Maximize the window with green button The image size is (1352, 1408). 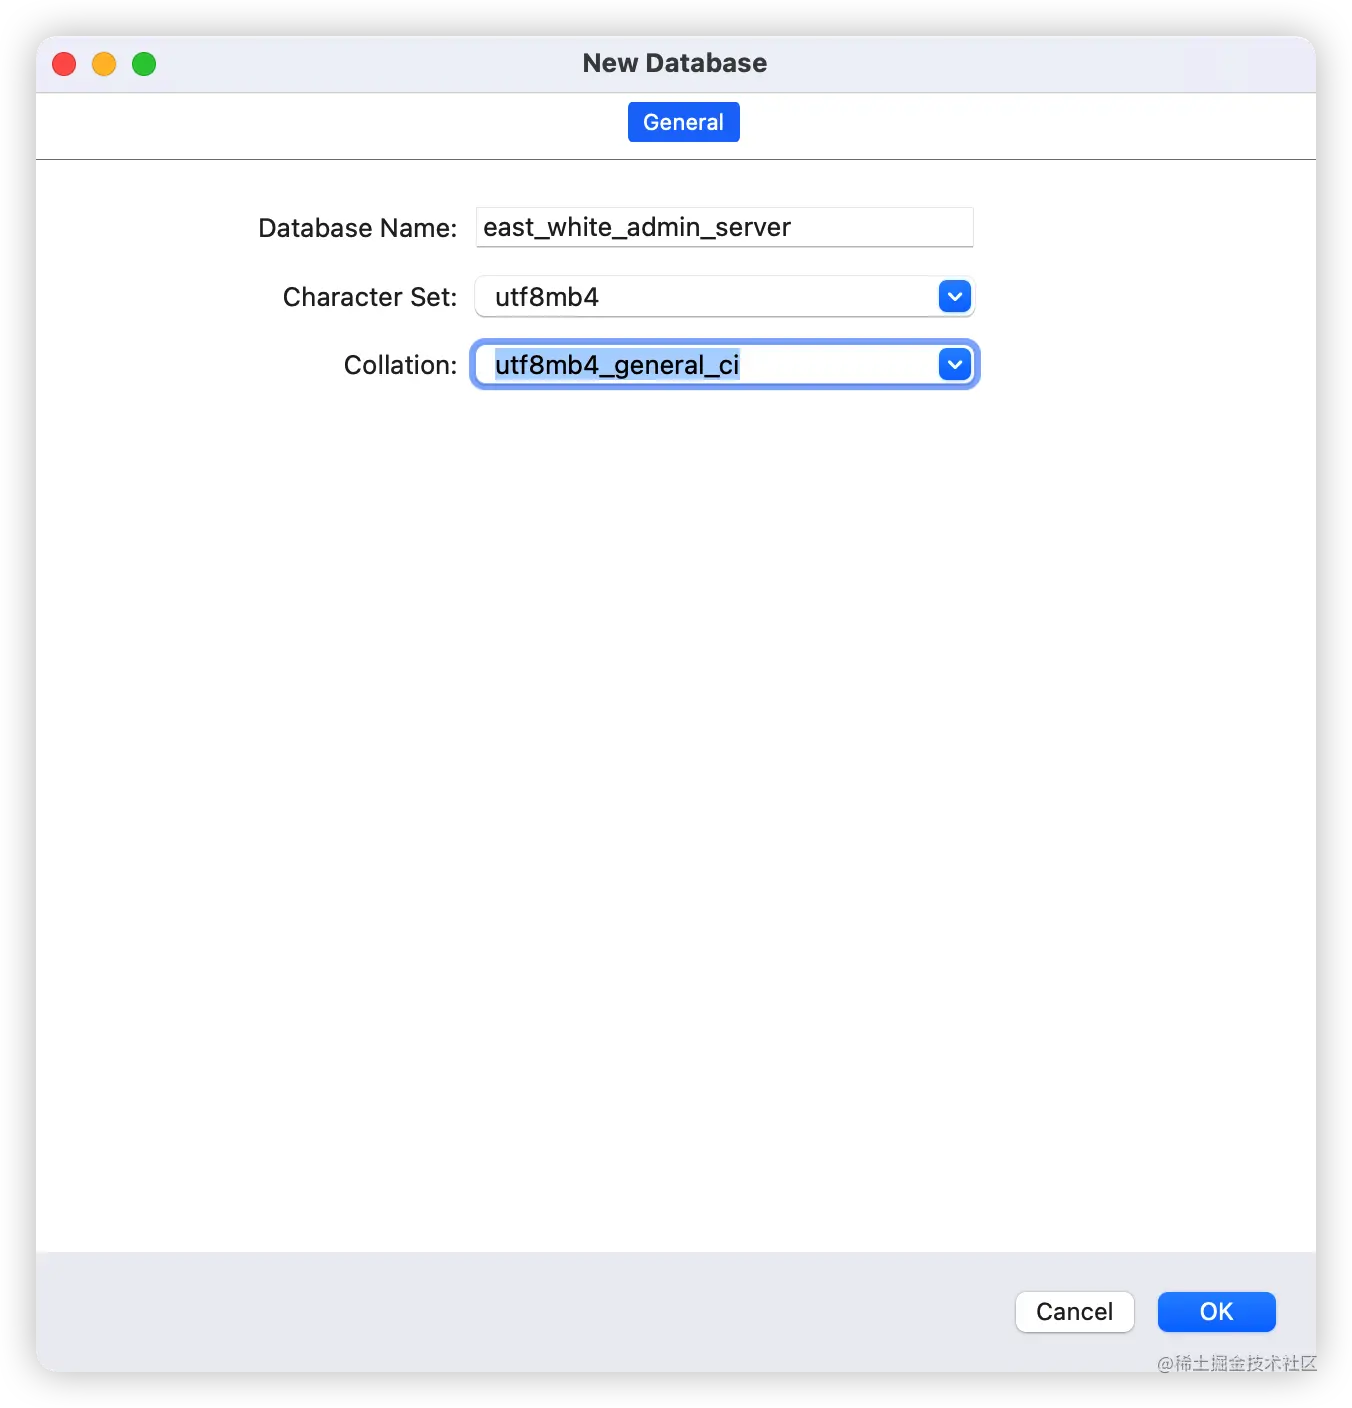click(144, 64)
